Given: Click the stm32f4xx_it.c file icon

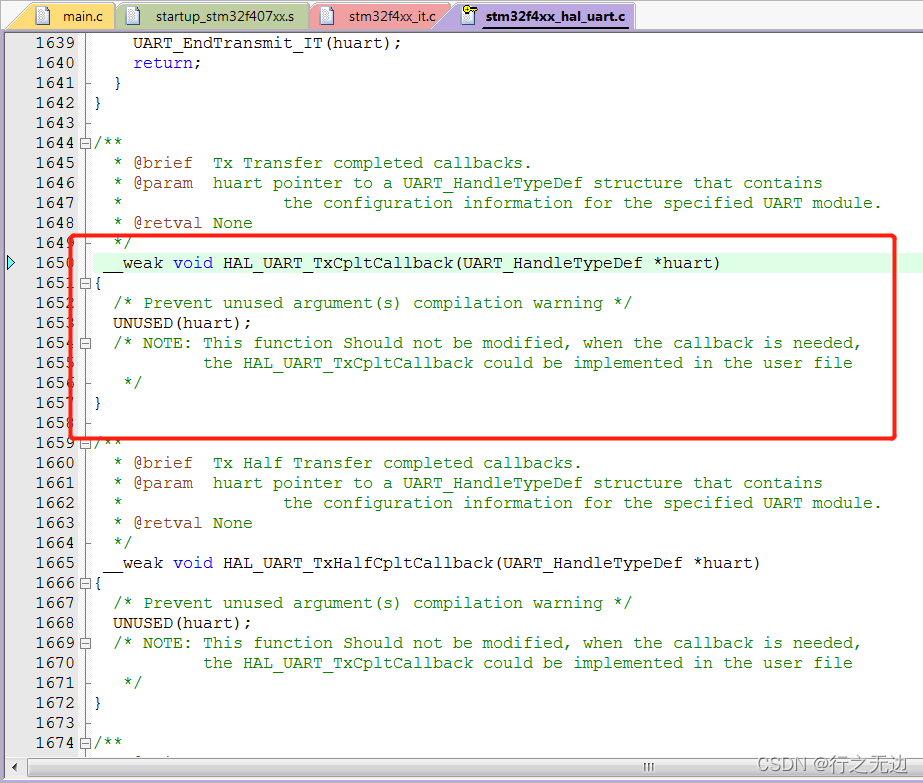Looking at the screenshot, I should pyautogui.click(x=327, y=16).
